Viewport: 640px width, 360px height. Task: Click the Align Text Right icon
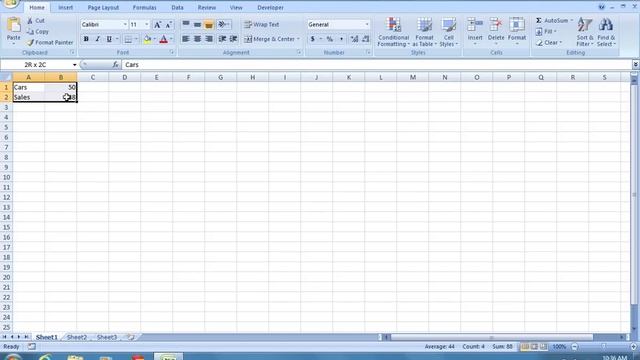(209, 39)
